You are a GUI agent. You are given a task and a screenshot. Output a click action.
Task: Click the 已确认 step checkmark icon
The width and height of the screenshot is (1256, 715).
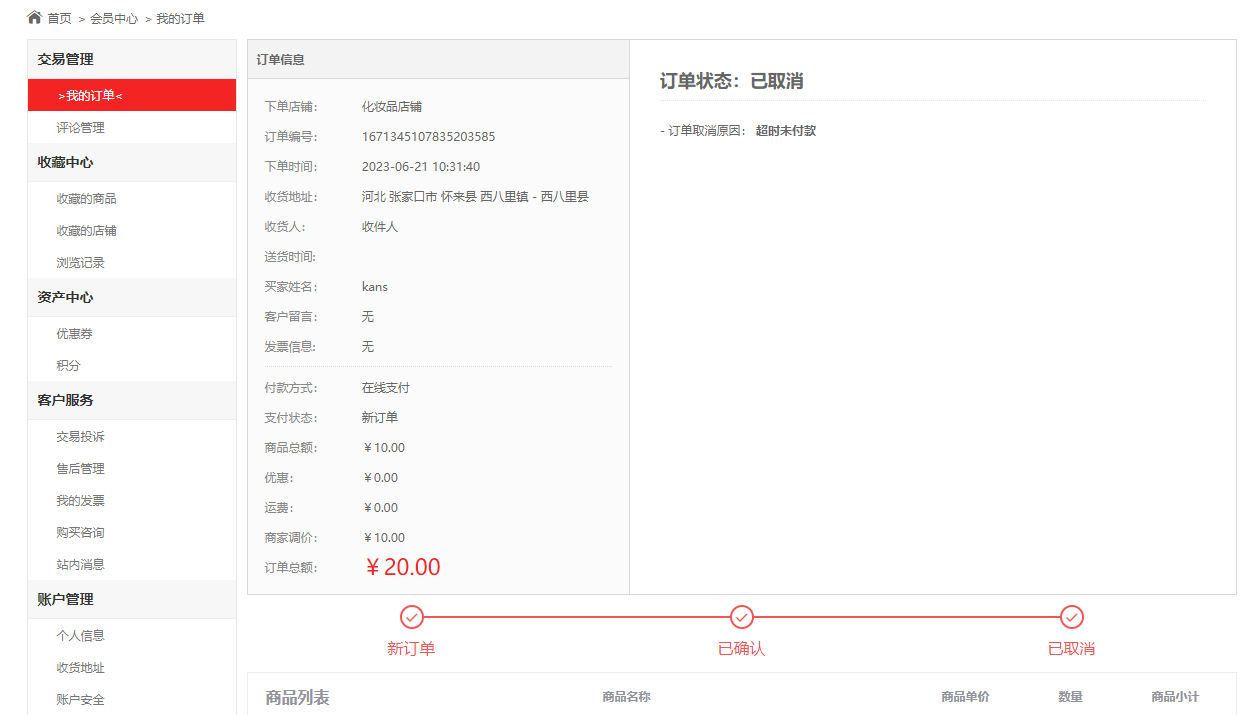pos(742,617)
